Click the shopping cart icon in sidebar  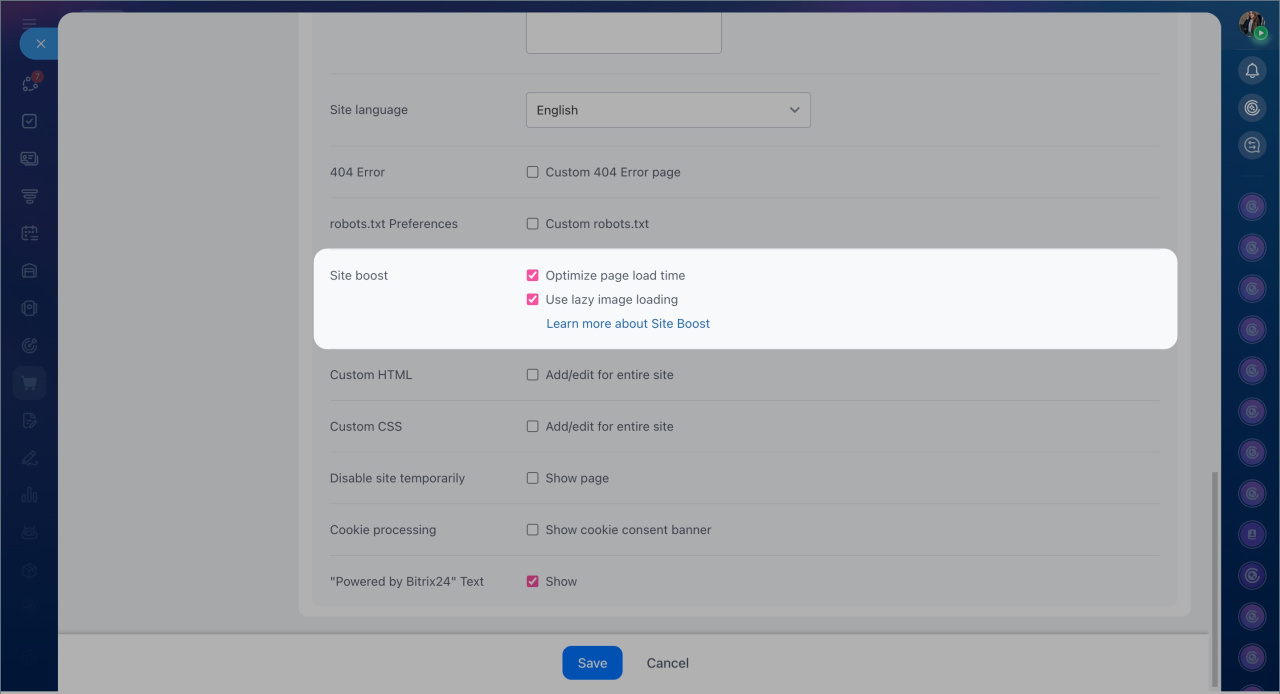30,383
